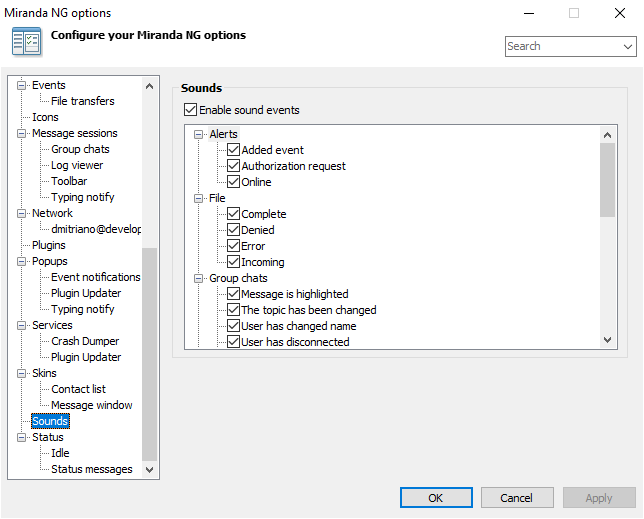Uncheck the Complete file sound

pyautogui.click(x=233, y=214)
